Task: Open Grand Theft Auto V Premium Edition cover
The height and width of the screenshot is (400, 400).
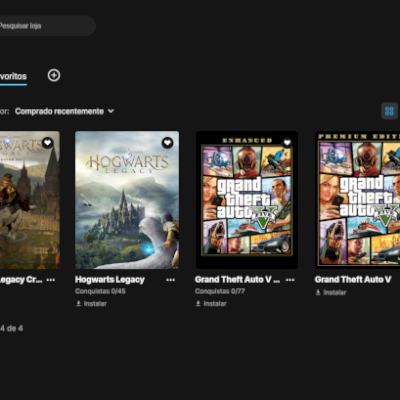Action: pyautogui.click(x=358, y=200)
